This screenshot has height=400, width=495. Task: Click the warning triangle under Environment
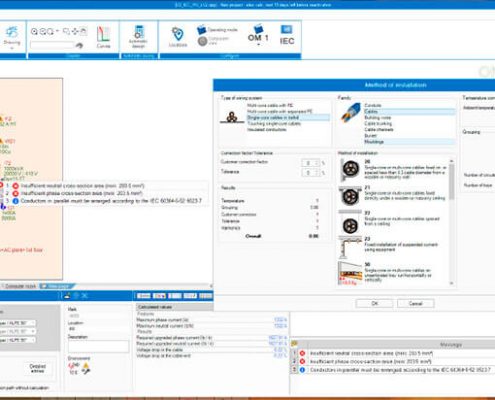click(x=86, y=366)
